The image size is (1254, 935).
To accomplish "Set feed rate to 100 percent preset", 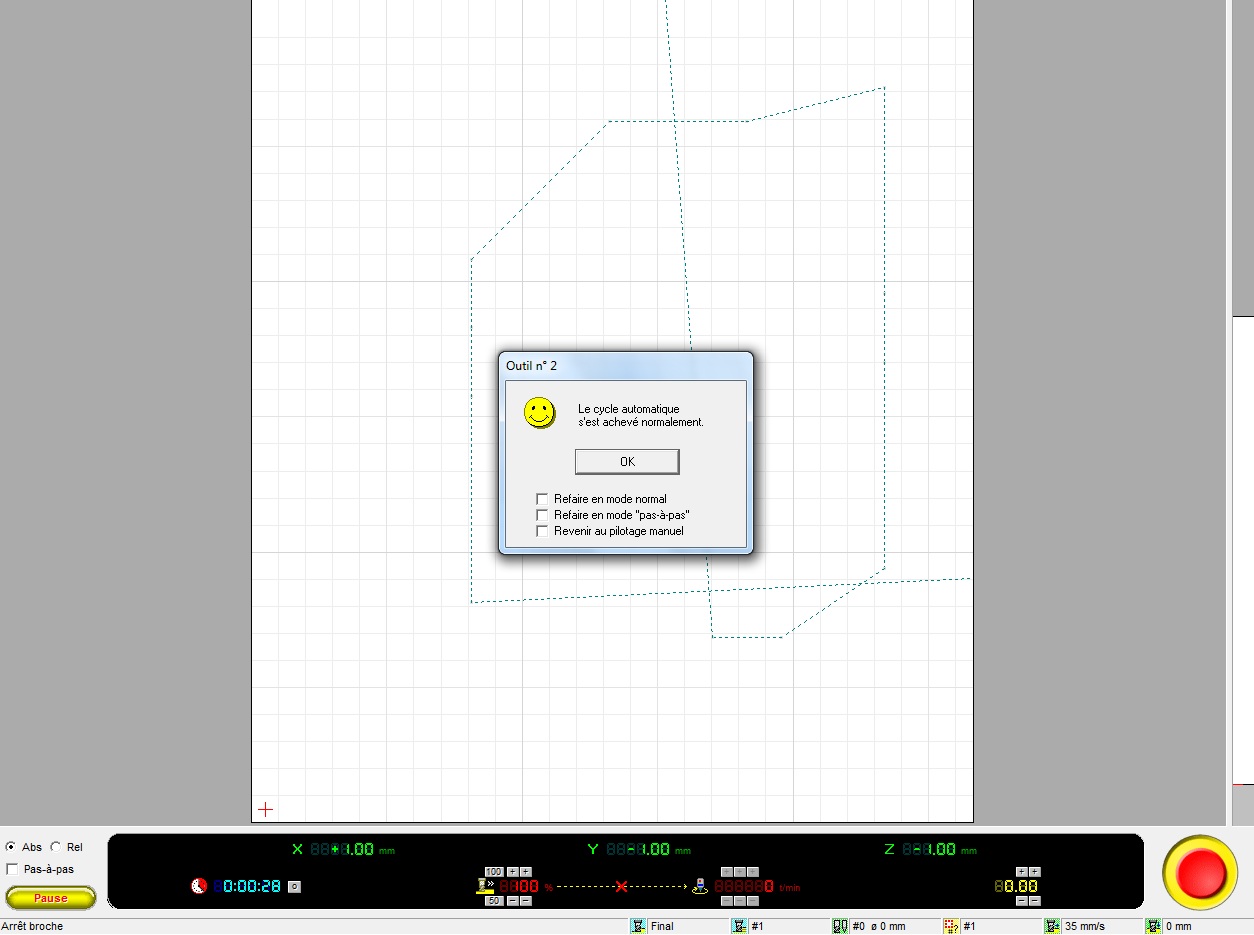I will point(493,872).
